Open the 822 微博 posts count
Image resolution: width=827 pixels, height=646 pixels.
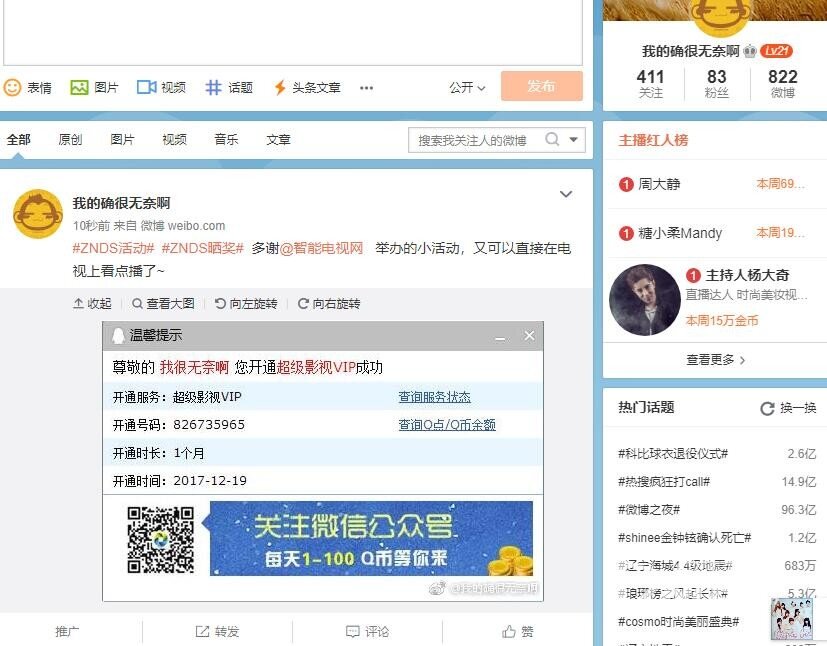tap(783, 84)
